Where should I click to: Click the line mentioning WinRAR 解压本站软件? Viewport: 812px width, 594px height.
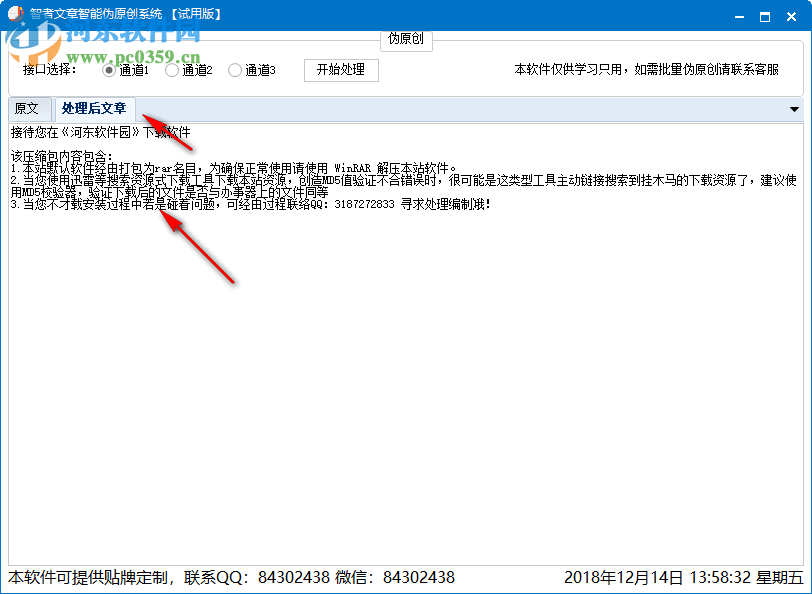234,168
